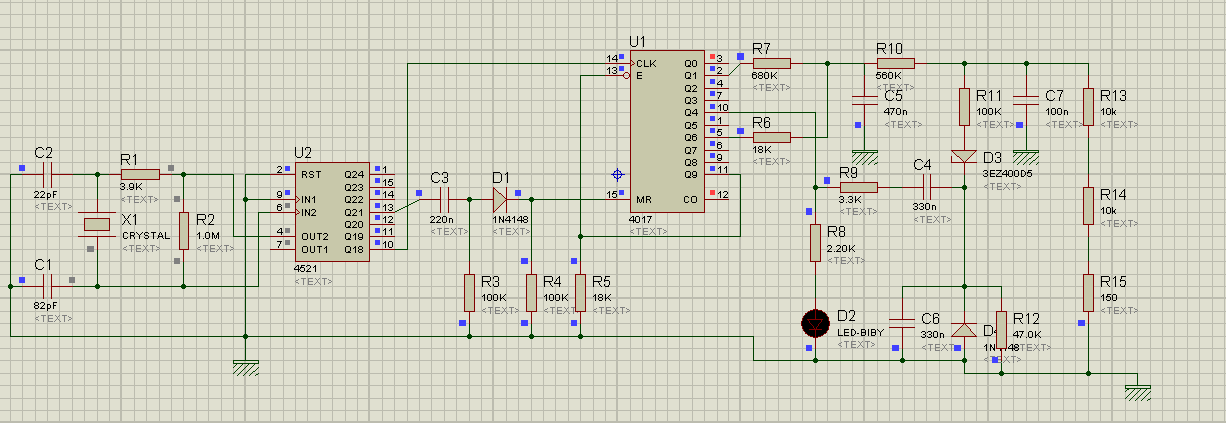Click the "22pF" value label
The image size is (1226, 423).
tap(47, 194)
